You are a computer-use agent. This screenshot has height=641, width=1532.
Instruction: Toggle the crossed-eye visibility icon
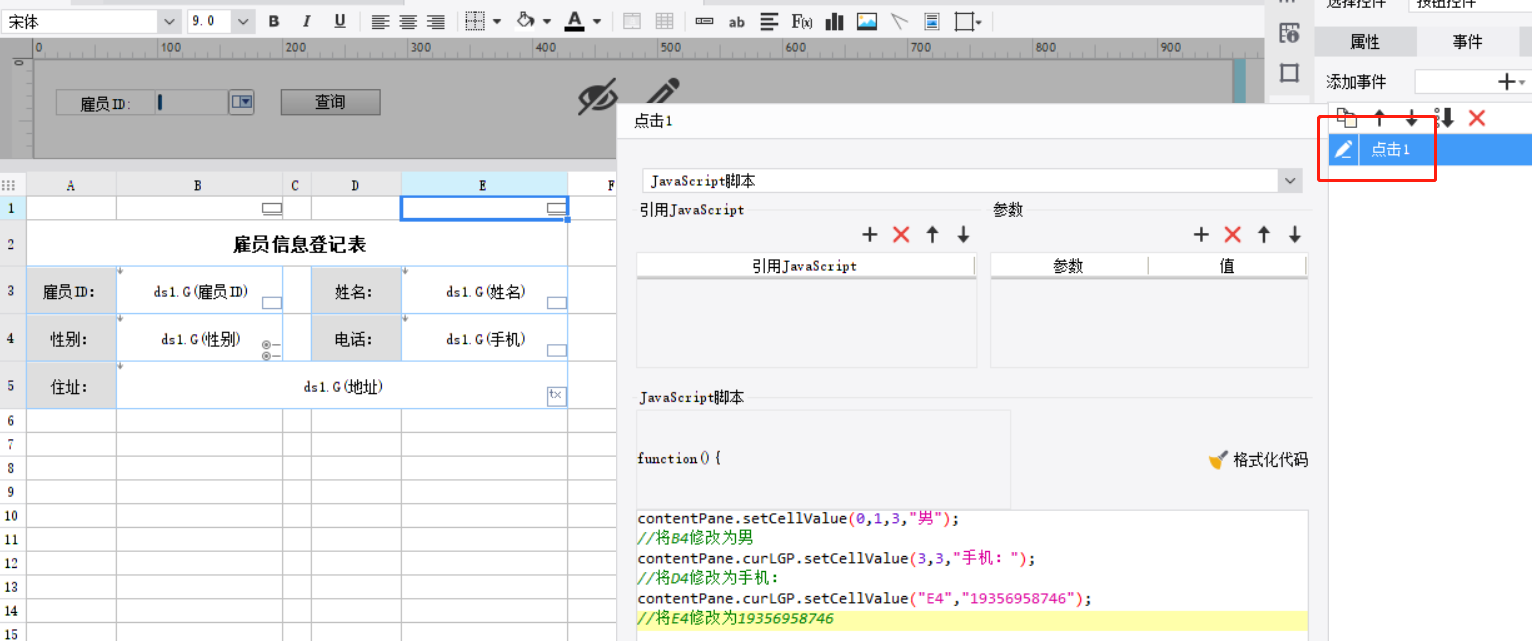pyautogui.click(x=598, y=96)
